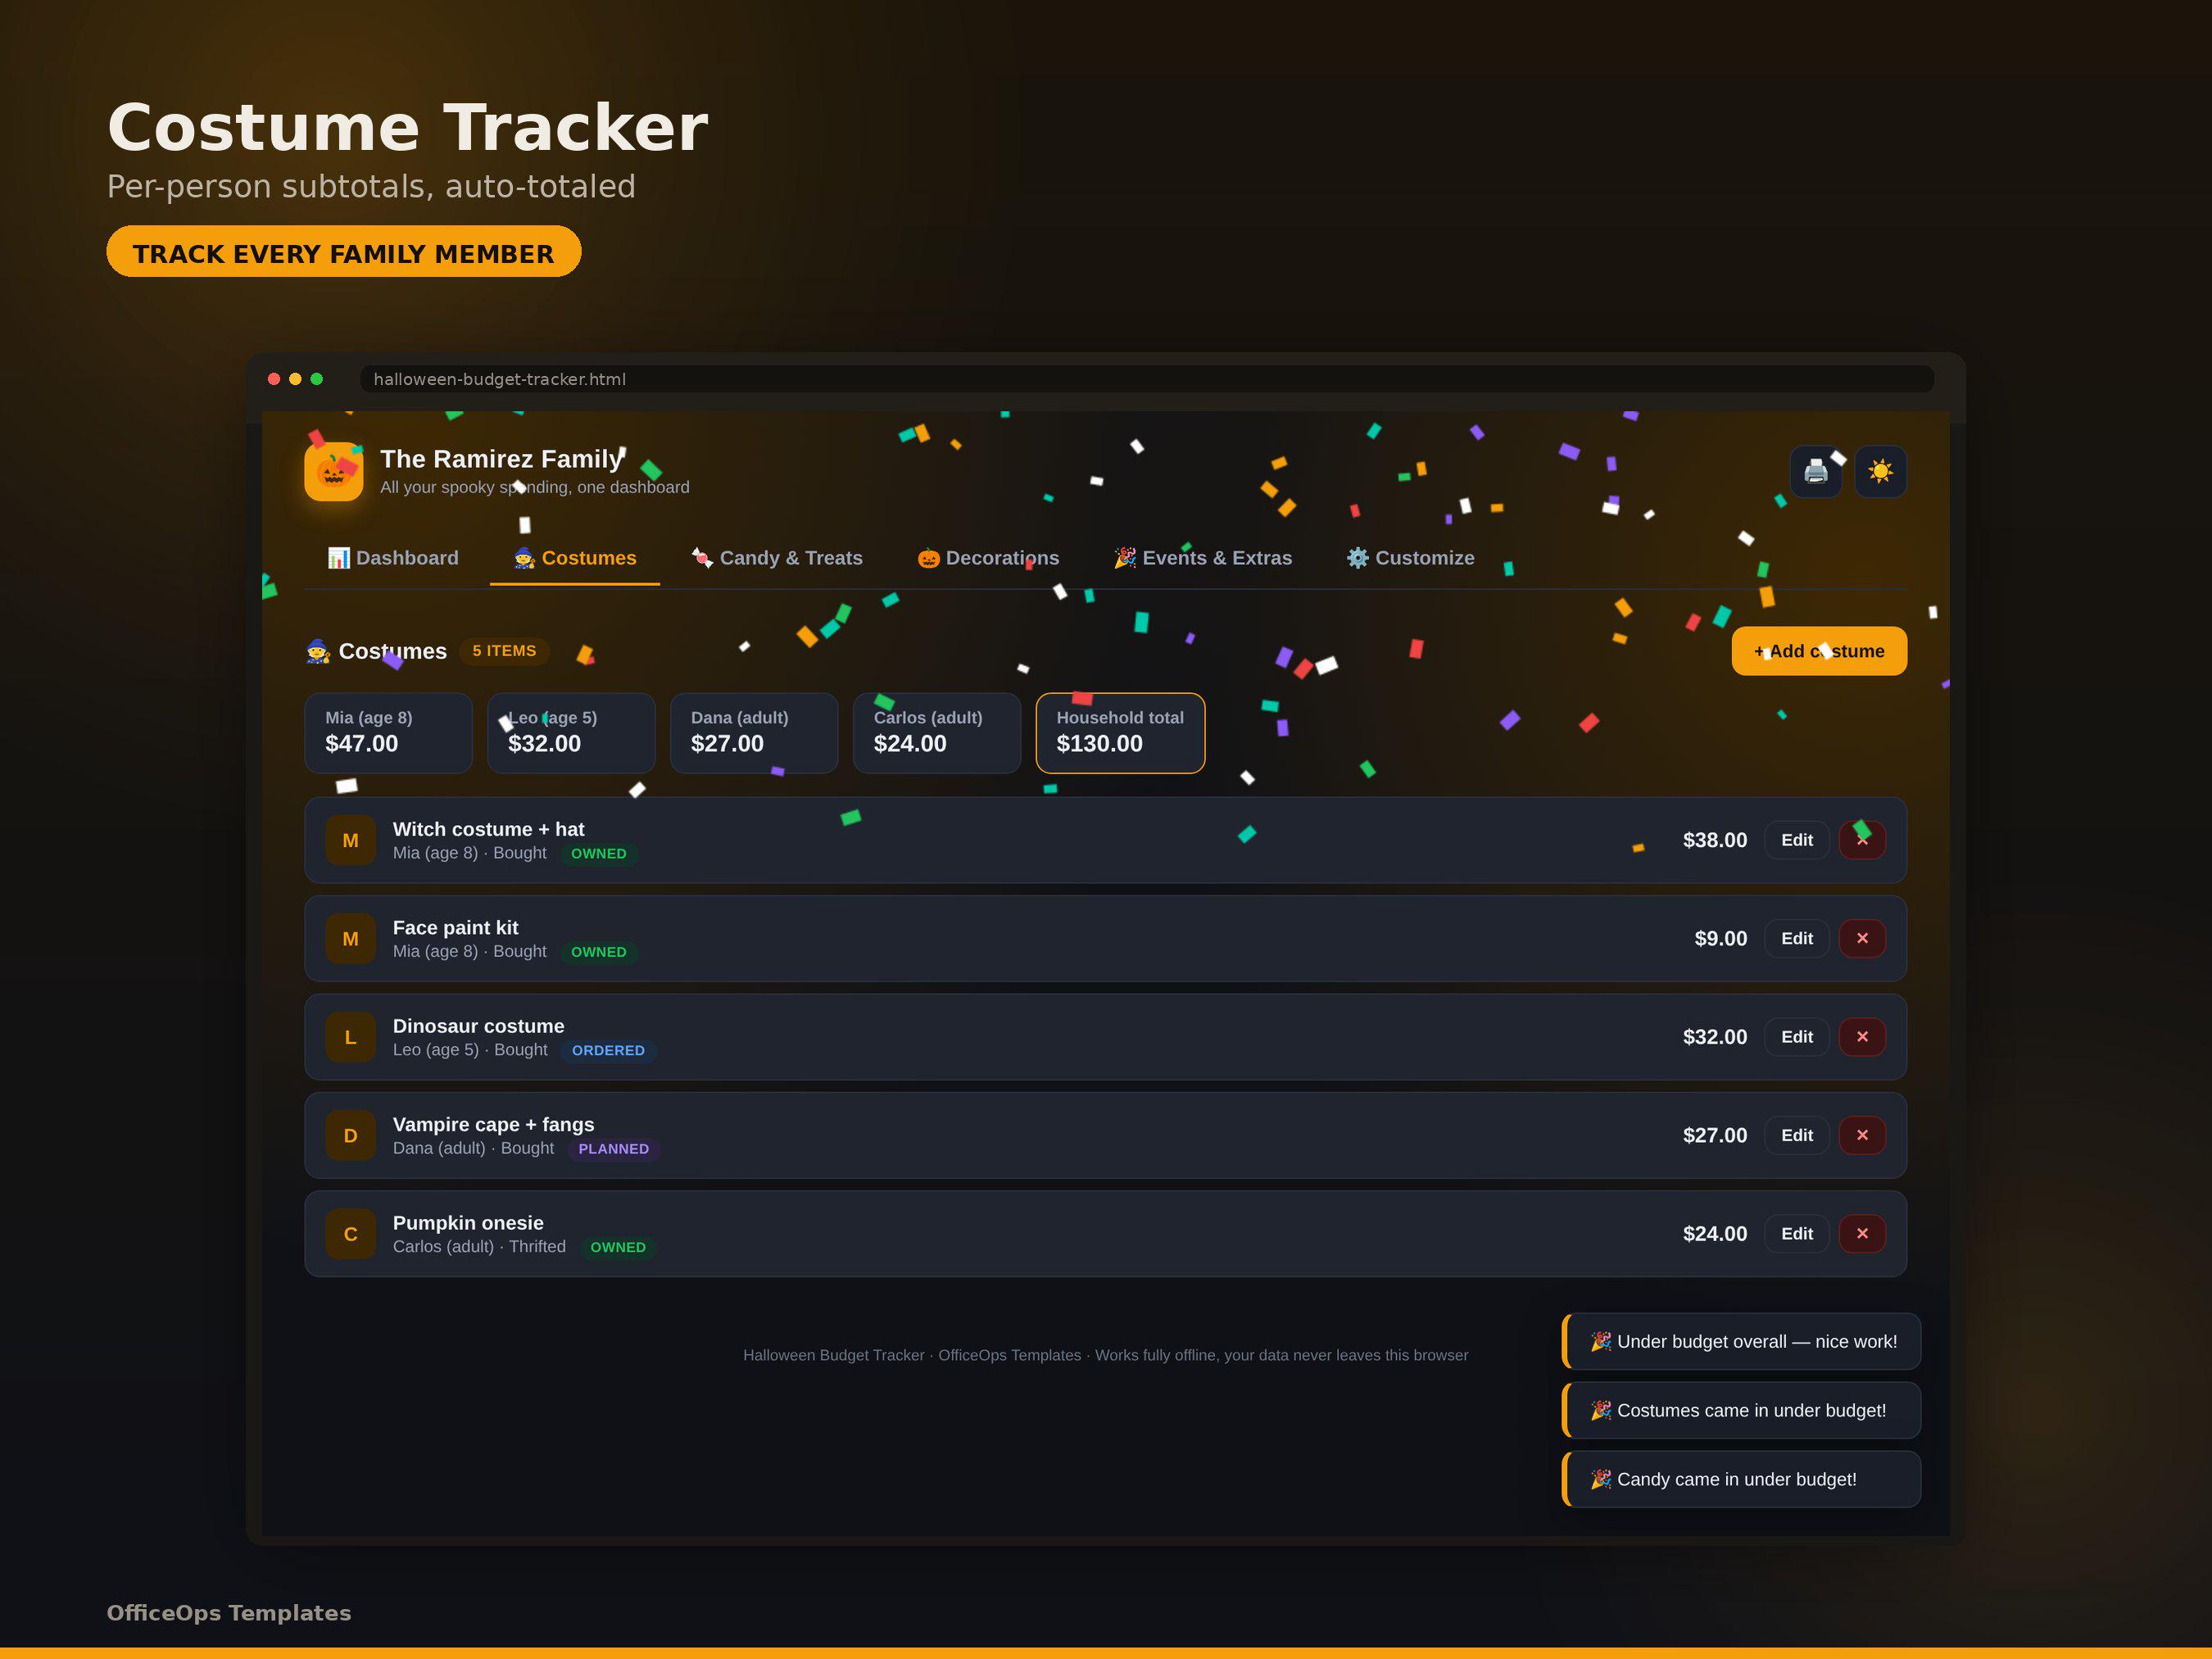Click the C avatar on Pumpkin onesie row
Image resolution: width=2212 pixels, height=1659 pixels.
click(x=350, y=1233)
